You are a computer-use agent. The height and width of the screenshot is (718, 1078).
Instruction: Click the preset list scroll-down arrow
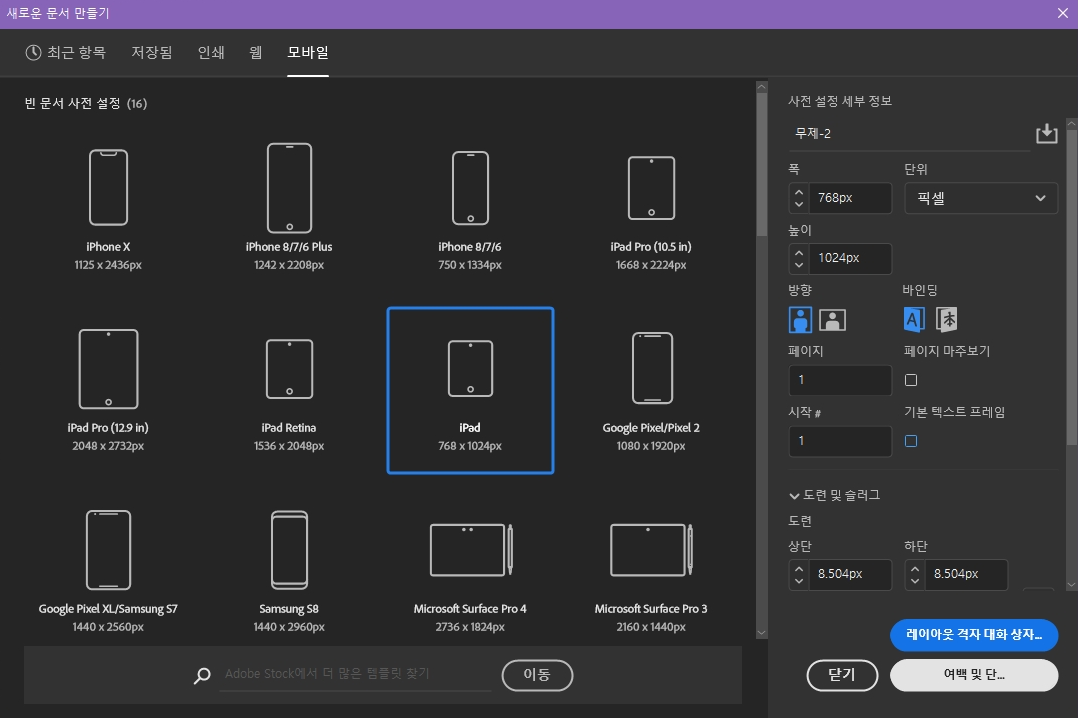762,633
